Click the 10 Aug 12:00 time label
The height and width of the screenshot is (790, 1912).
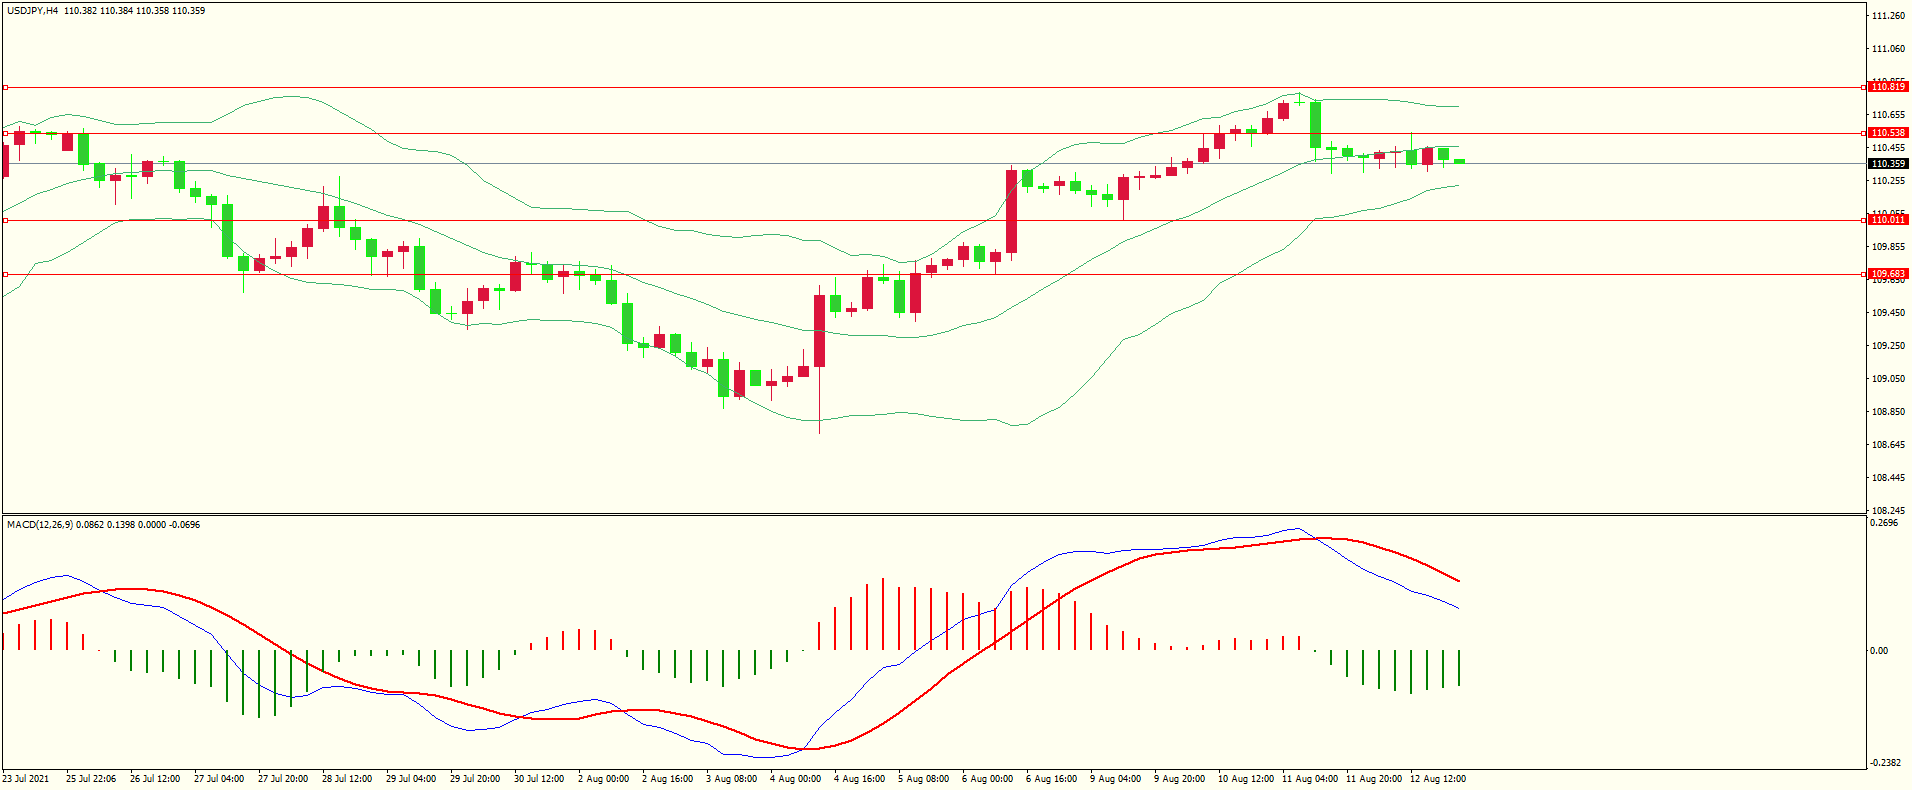1246,779
